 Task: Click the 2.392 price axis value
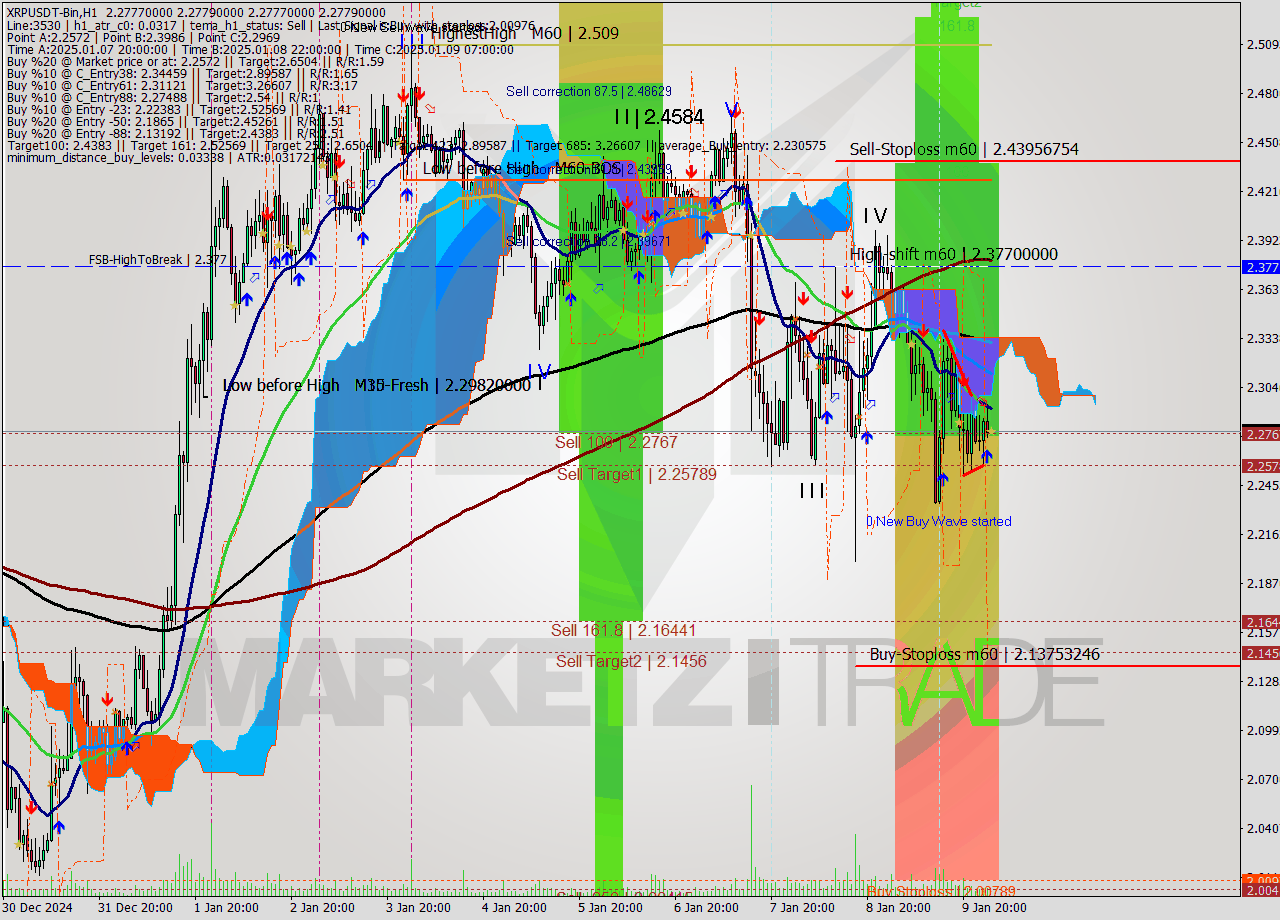(x=1262, y=241)
